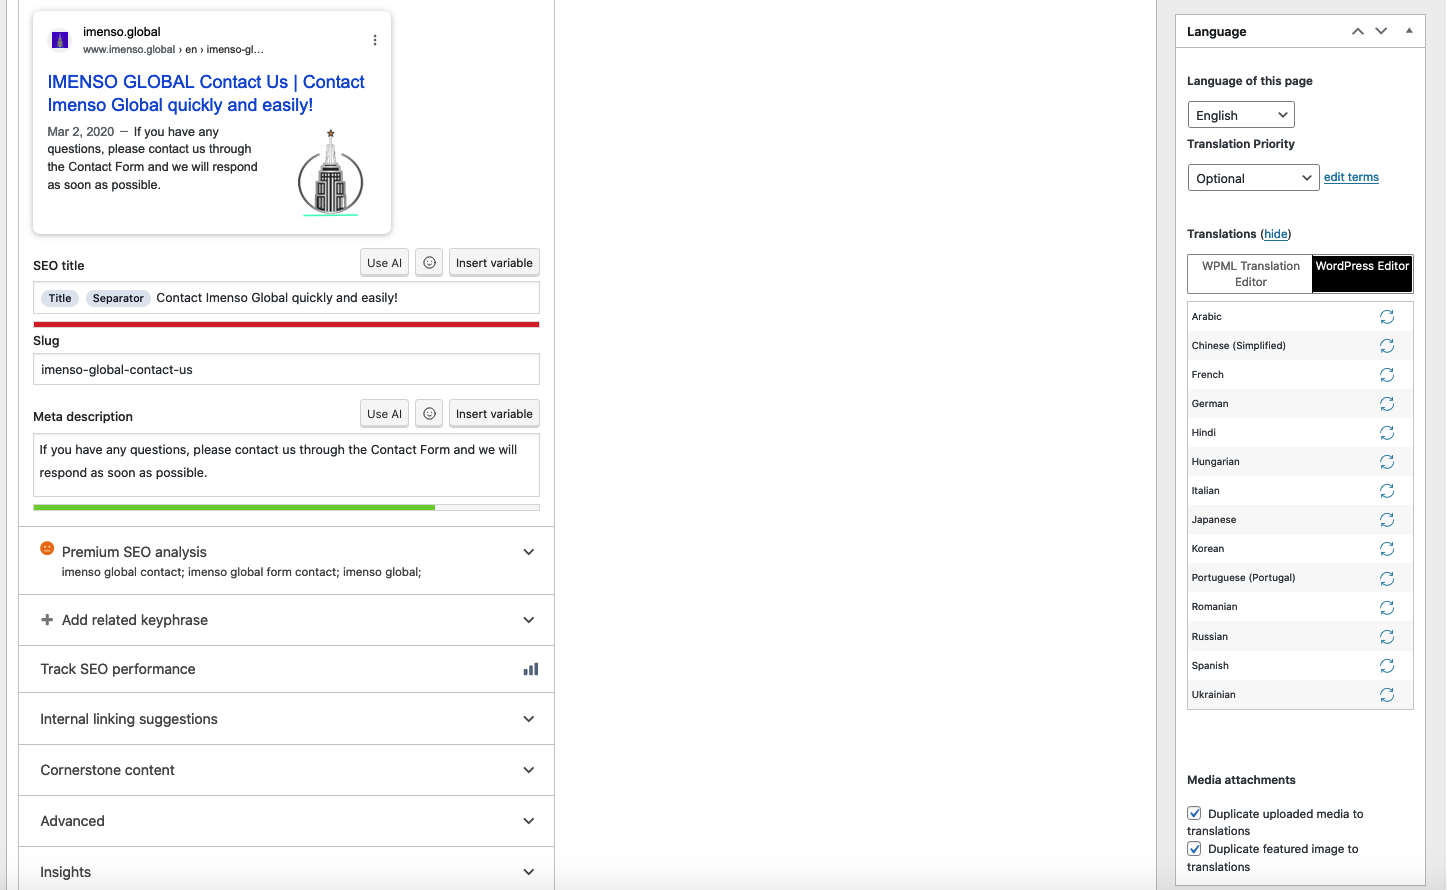Click the Arabic translation refresh icon
The width and height of the screenshot is (1447, 890).
click(x=1387, y=317)
